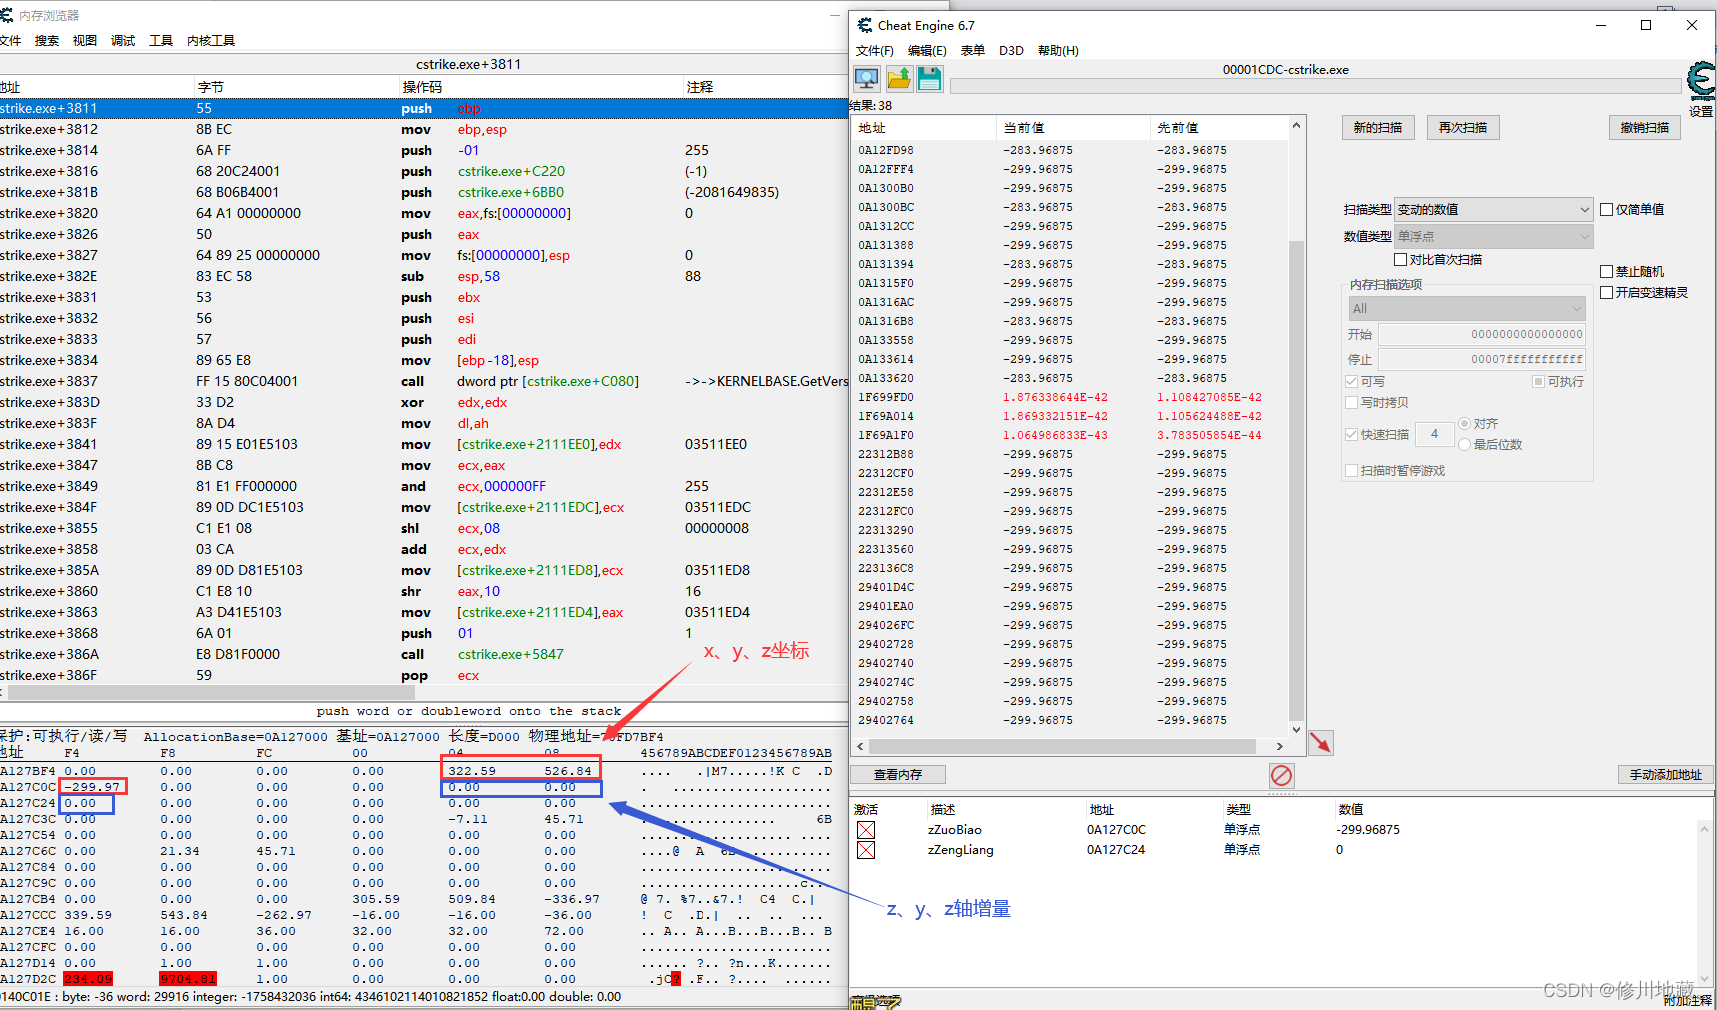The image size is (1717, 1010).
Task: Click red arrow to add selected addresses
Action: click(x=1321, y=743)
